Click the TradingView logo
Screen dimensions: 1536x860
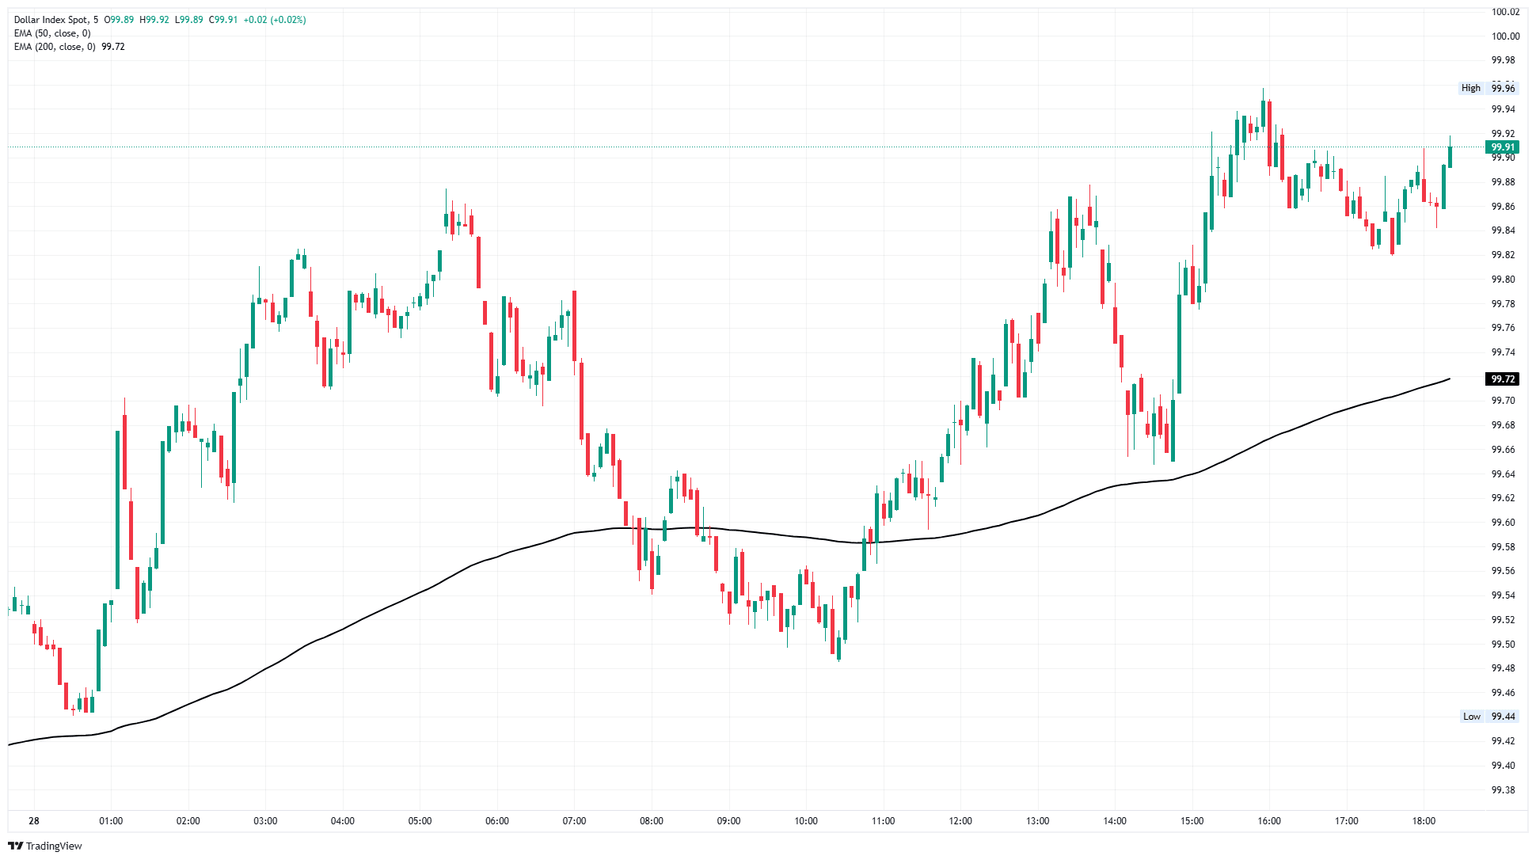45,846
